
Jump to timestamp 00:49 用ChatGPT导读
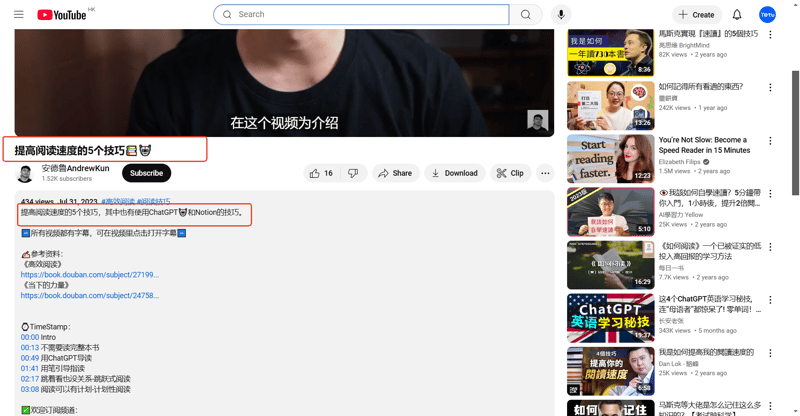(30, 358)
